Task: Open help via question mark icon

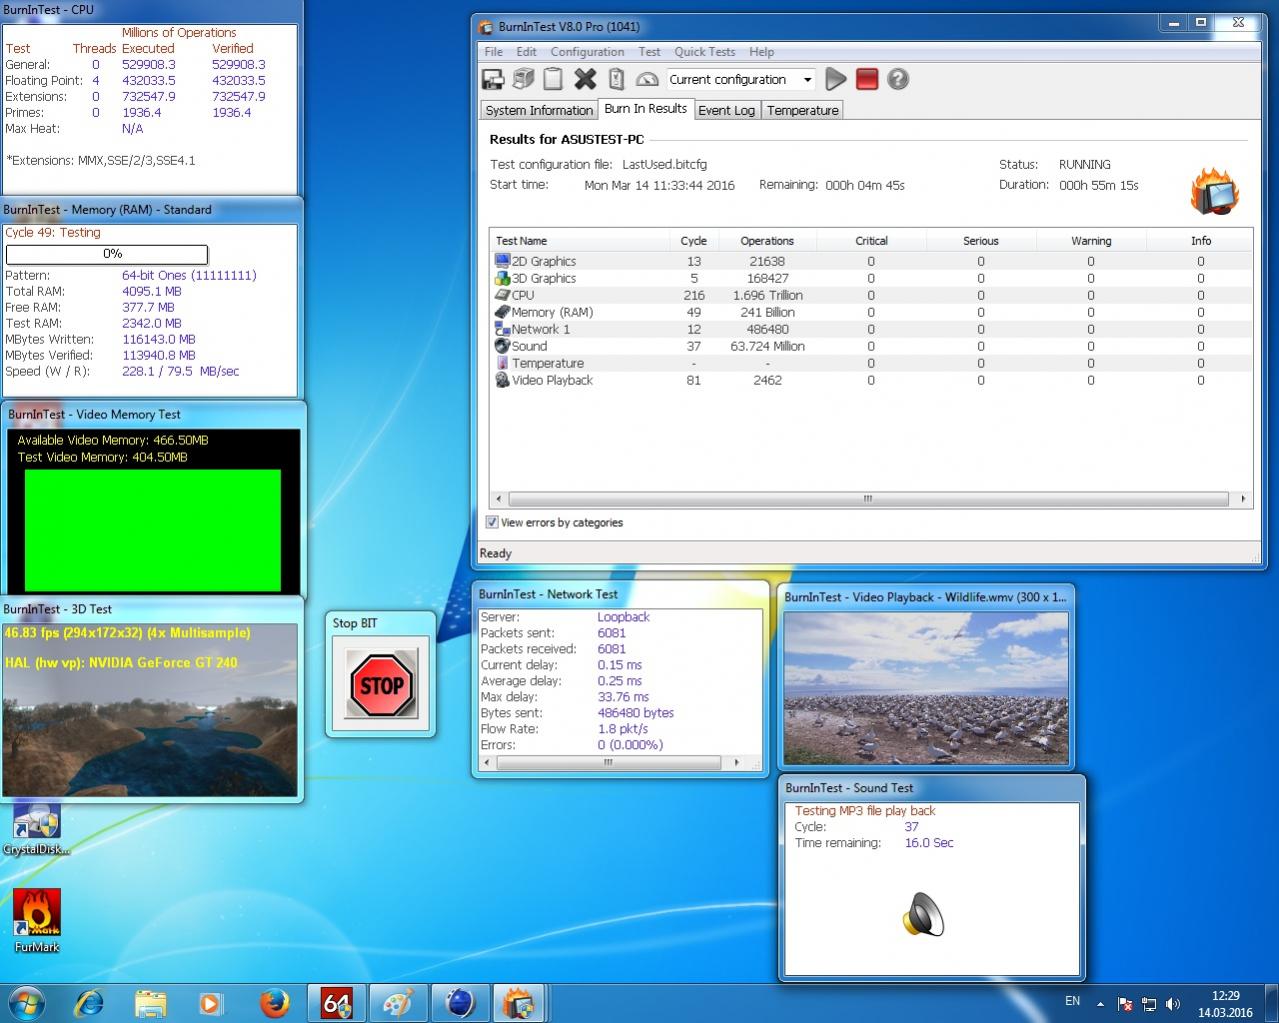Action: pos(898,80)
